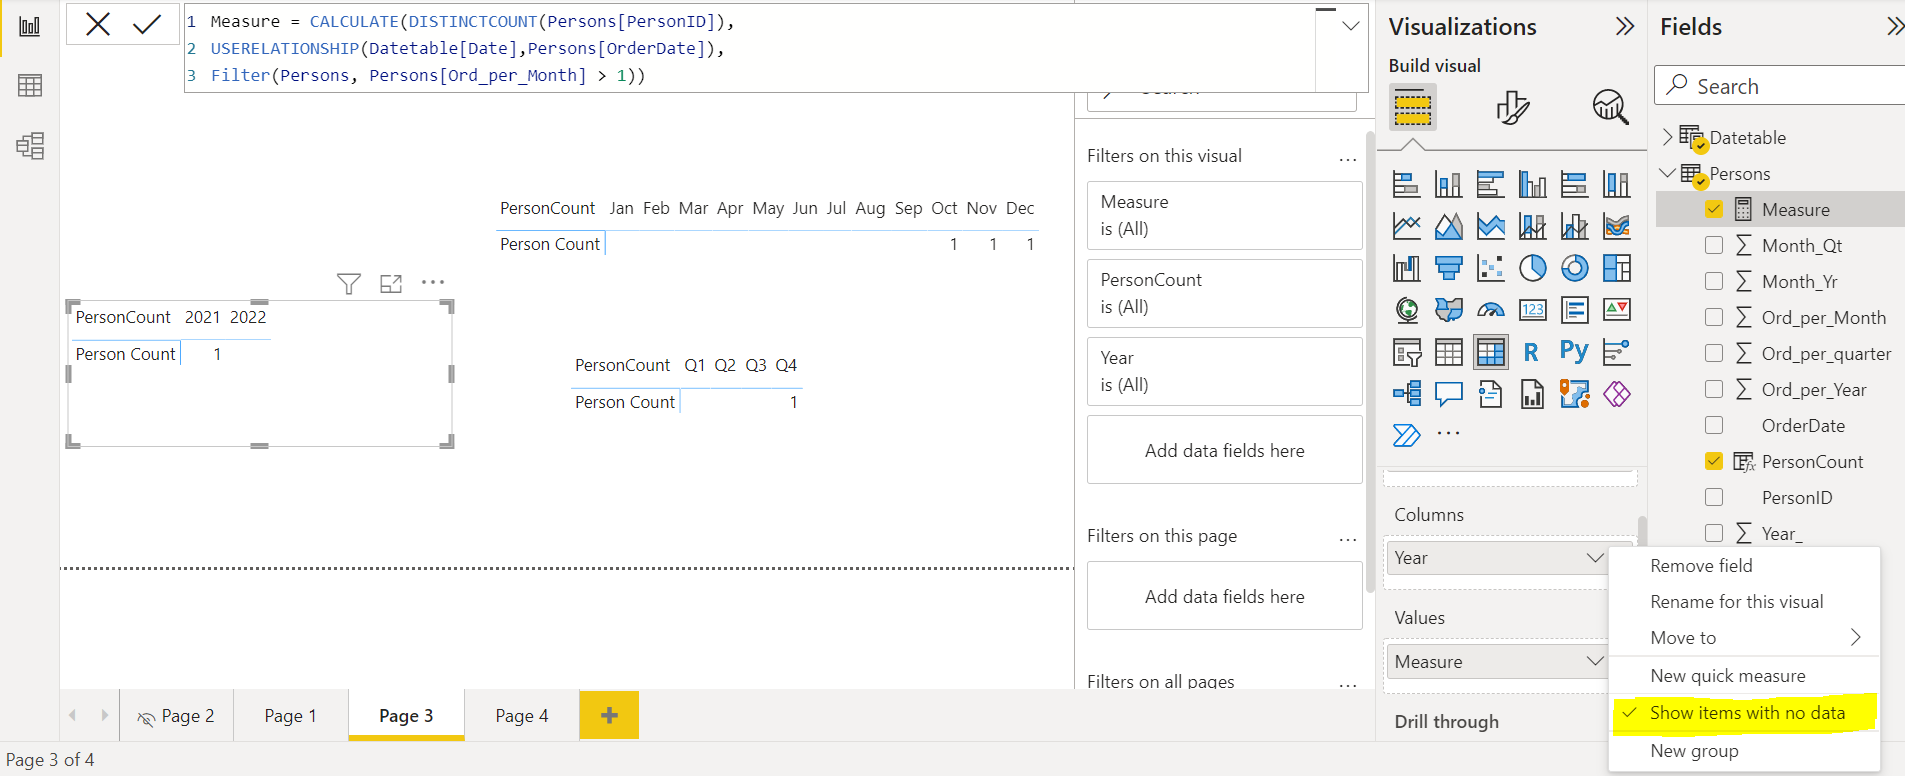
Task: Commit the DAX formula with the checkmark
Action: tap(147, 24)
